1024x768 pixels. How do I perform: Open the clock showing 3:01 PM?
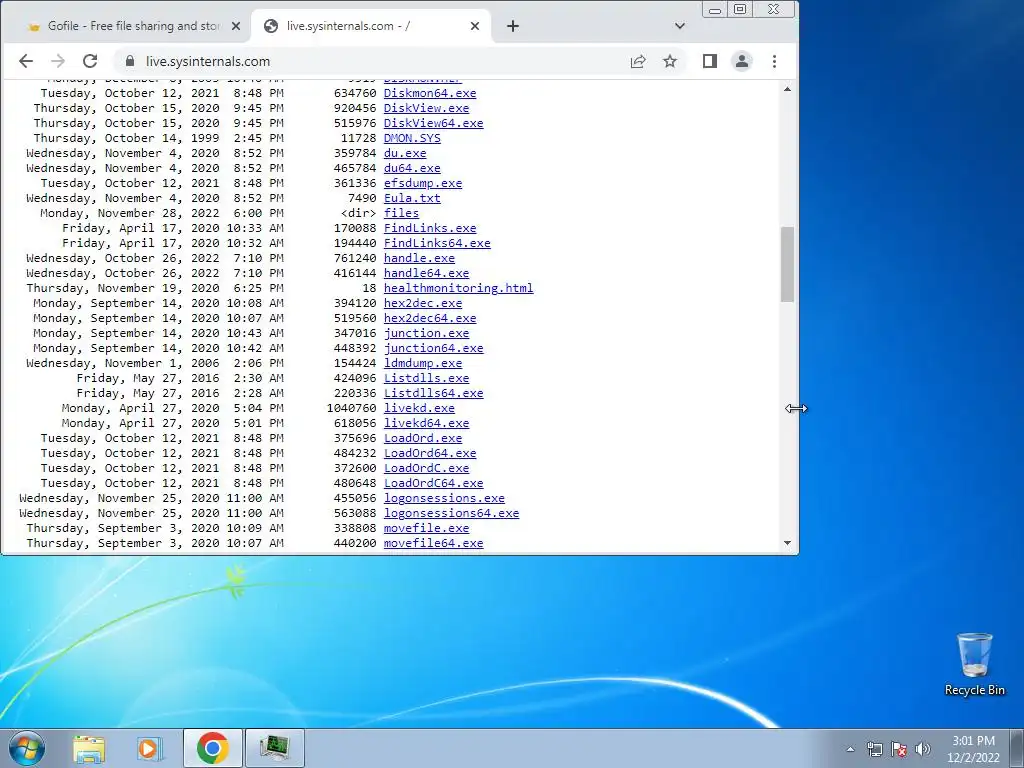[973, 749]
